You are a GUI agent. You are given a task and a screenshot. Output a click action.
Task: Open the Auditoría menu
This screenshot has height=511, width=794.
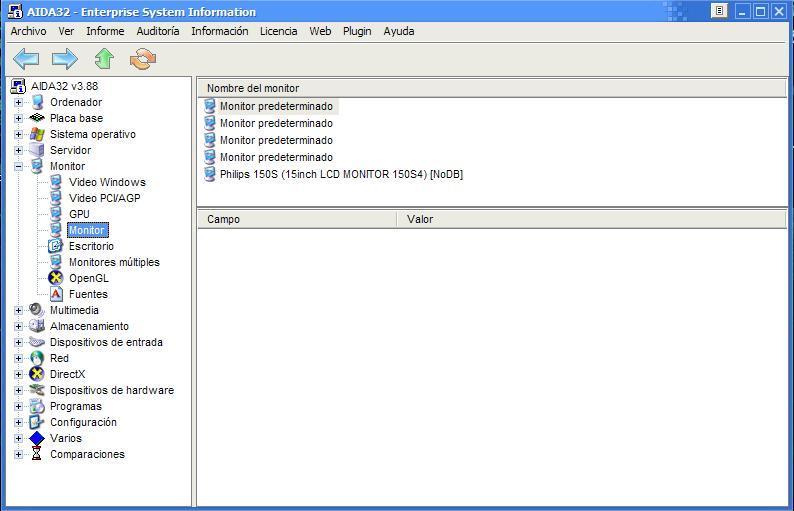pos(158,31)
